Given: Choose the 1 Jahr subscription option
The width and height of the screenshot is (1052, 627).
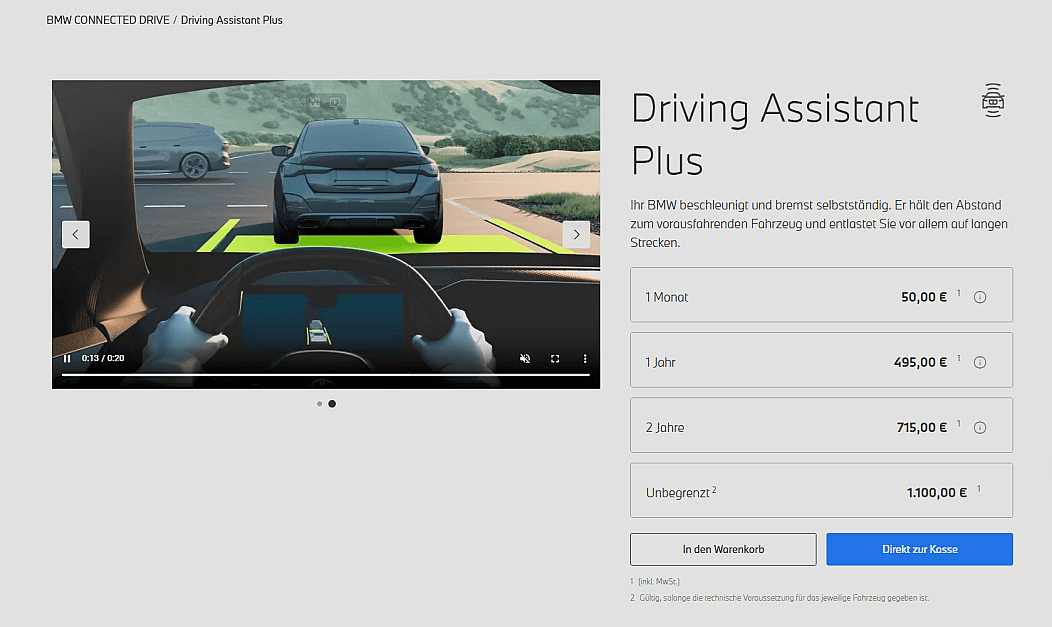Looking at the screenshot, I should coord(821,360).
